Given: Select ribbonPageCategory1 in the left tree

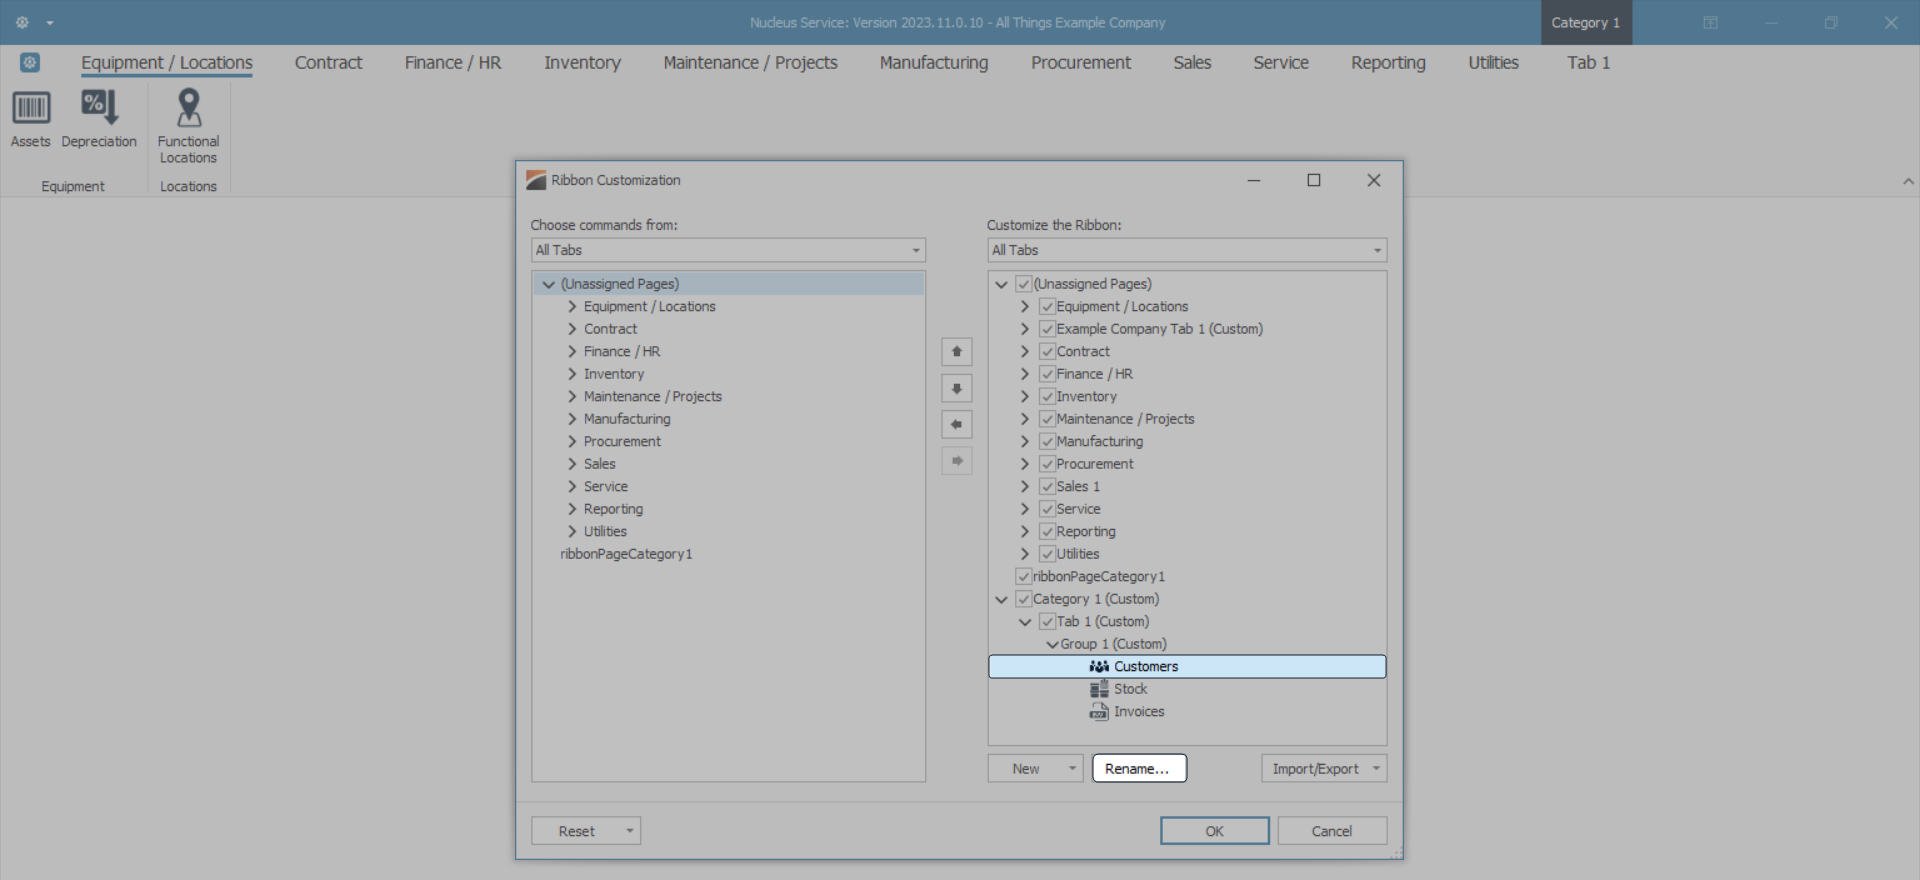Looking at the screenshot, I should [x=626, y=554].
